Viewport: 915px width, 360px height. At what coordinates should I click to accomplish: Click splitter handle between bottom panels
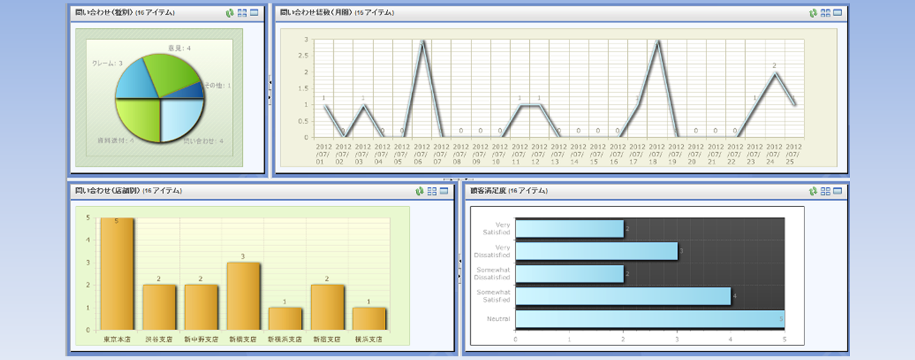coord(459,268)
